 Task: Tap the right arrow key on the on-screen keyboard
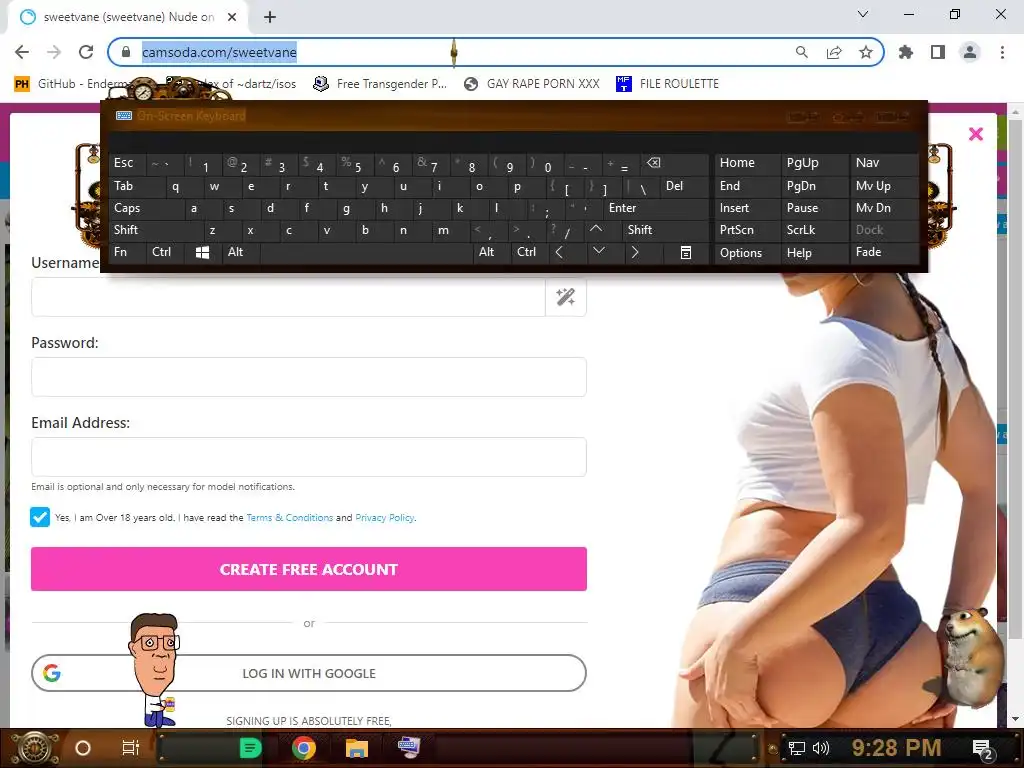(635, 252)
